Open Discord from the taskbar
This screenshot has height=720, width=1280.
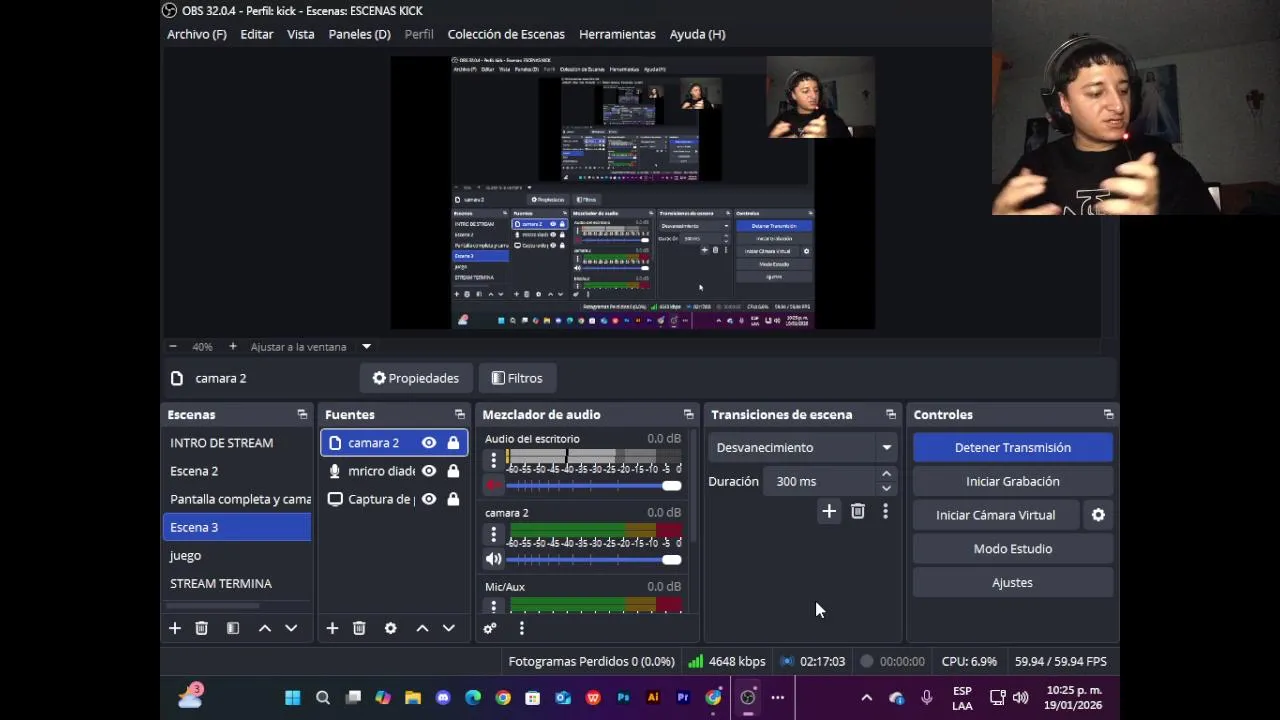coord(443,698)
